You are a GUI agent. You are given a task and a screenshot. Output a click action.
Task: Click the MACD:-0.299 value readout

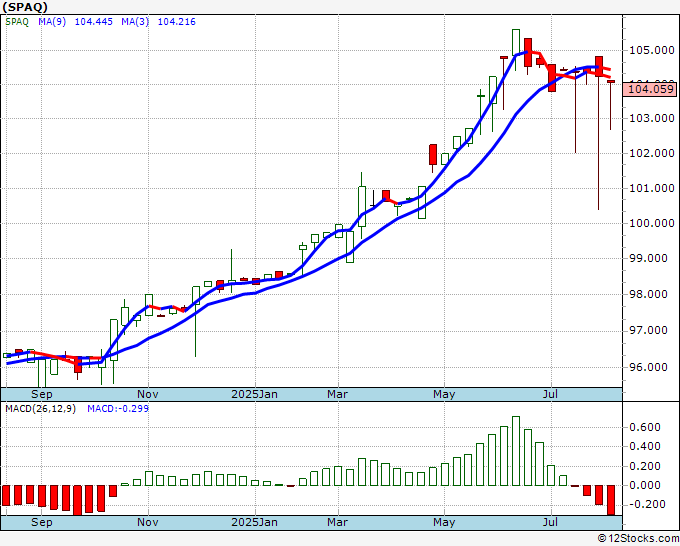(118, 409)
